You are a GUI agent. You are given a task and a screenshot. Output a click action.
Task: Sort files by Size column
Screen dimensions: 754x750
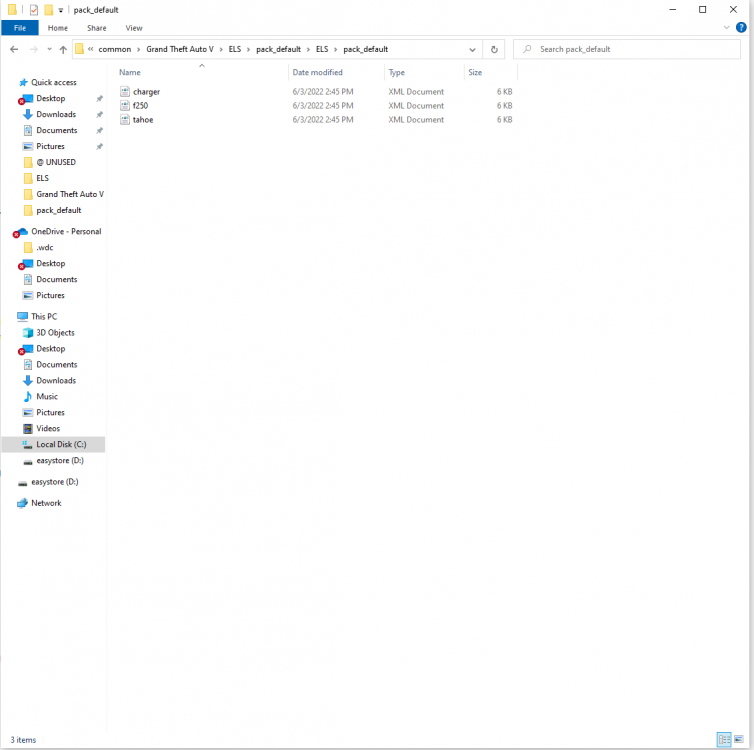pos(475,72)
